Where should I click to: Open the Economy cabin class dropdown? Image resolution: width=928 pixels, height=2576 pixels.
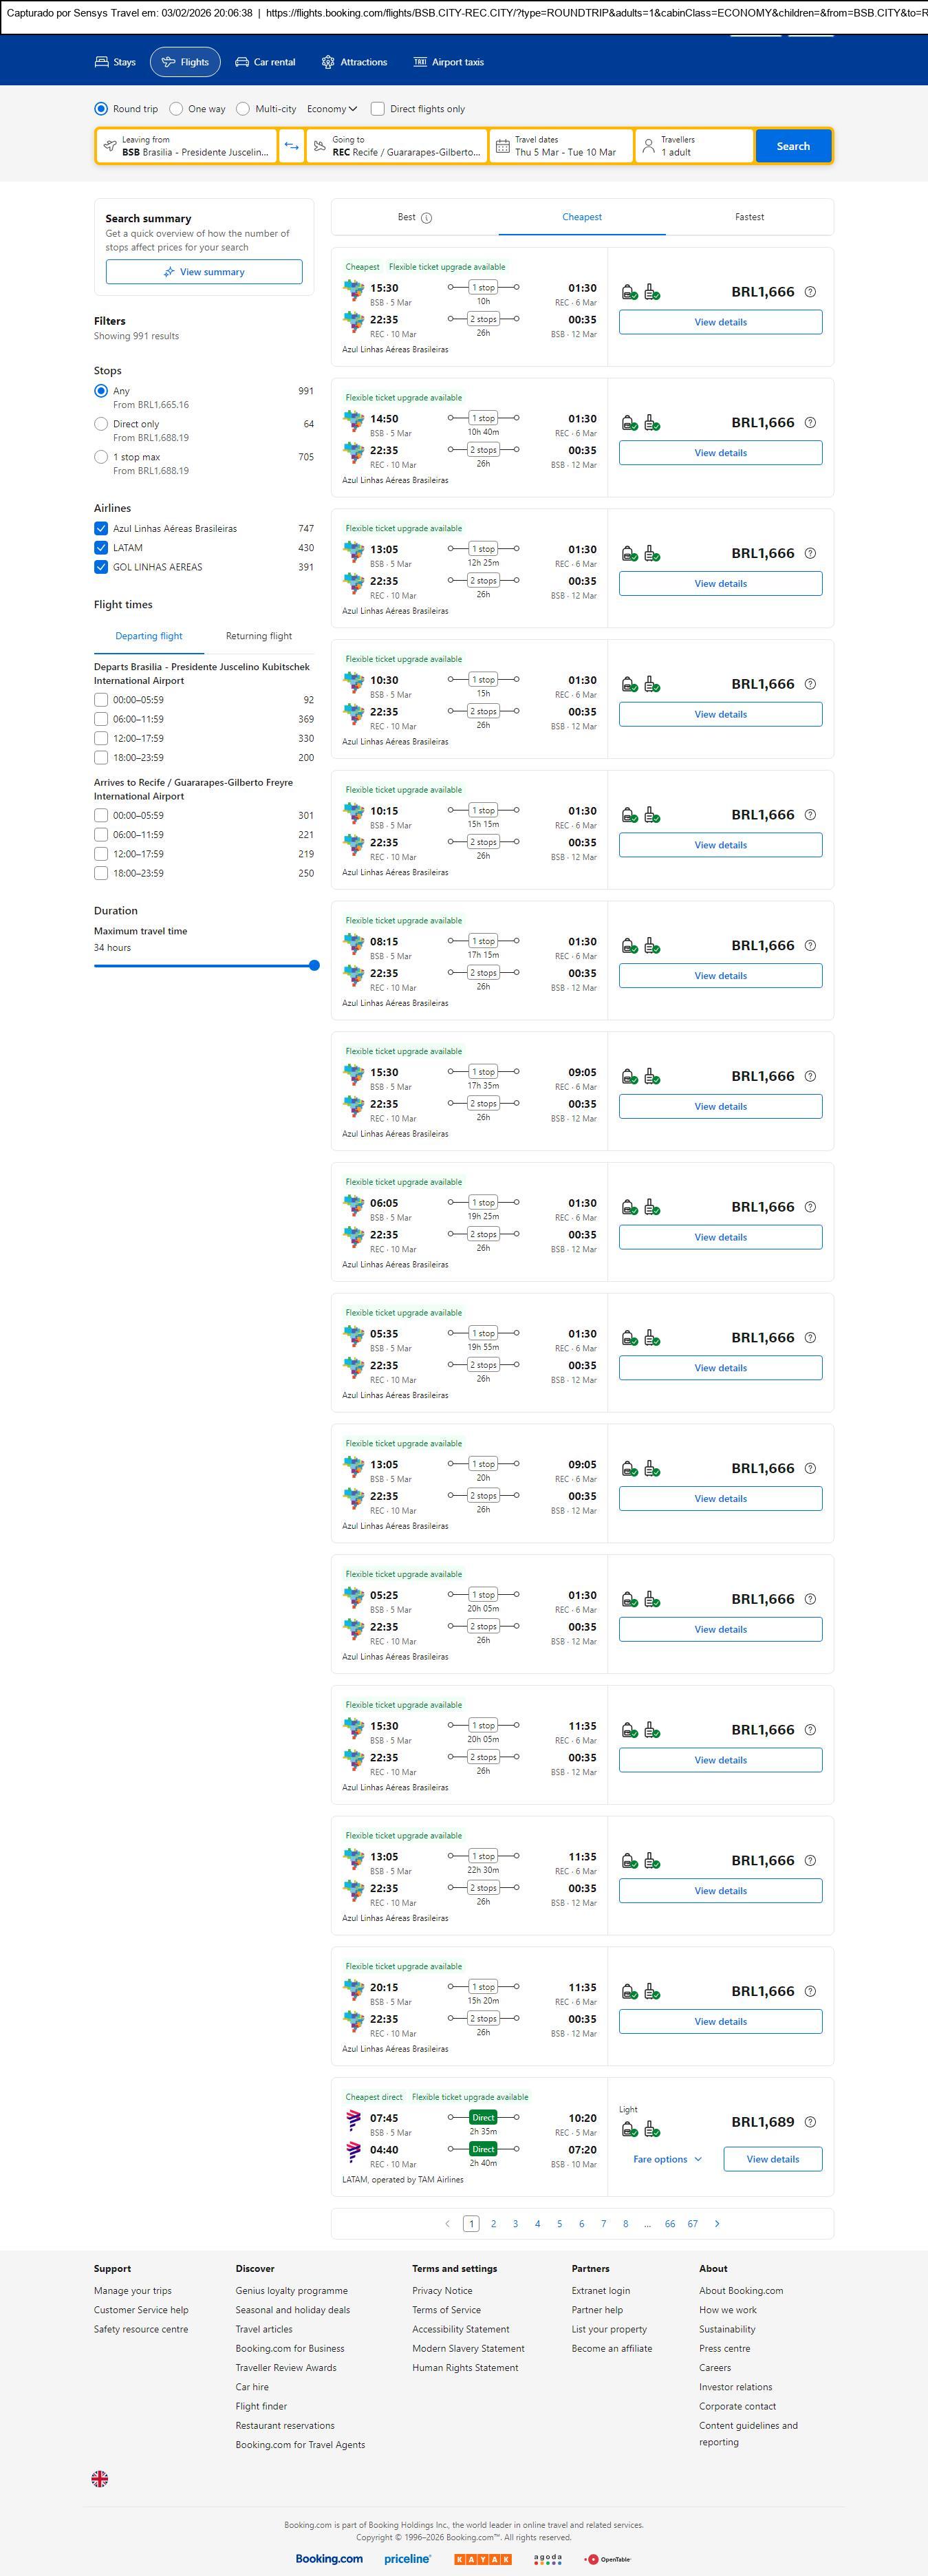coord(332,109)
